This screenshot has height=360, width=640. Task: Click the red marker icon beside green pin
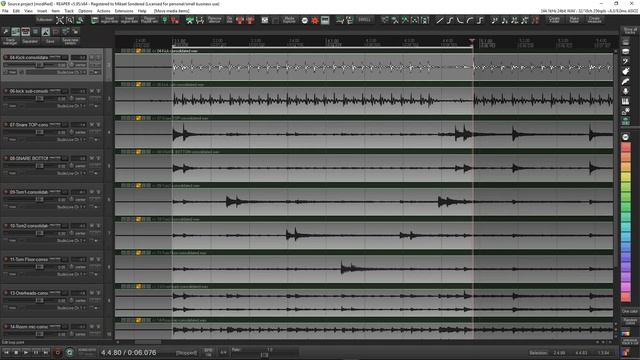[175, 20]
